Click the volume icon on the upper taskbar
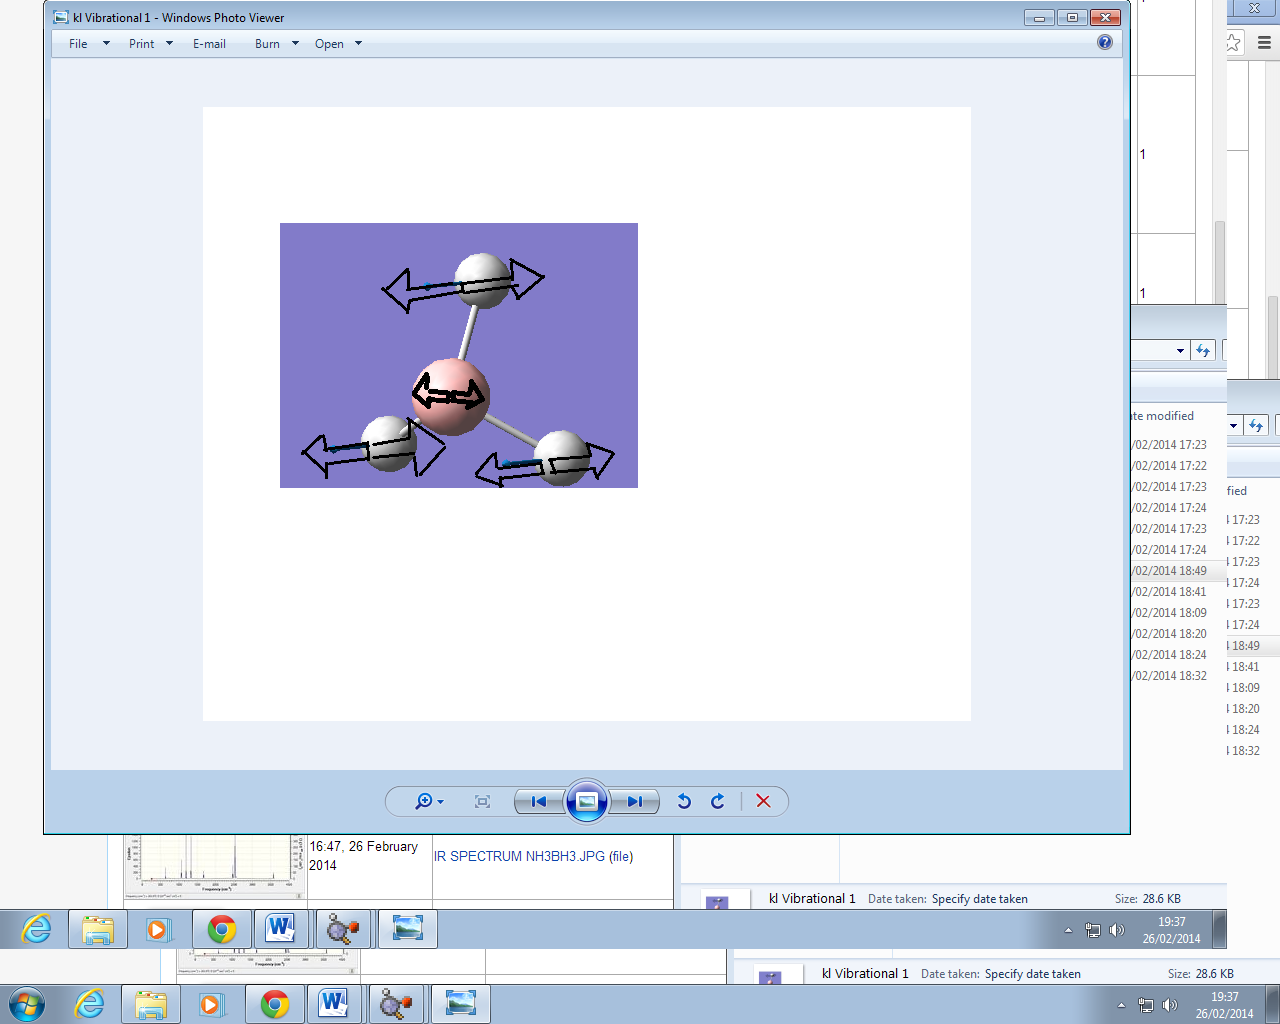The width and height of the screenshot is (1280, 1024). tap(1117, 930)
